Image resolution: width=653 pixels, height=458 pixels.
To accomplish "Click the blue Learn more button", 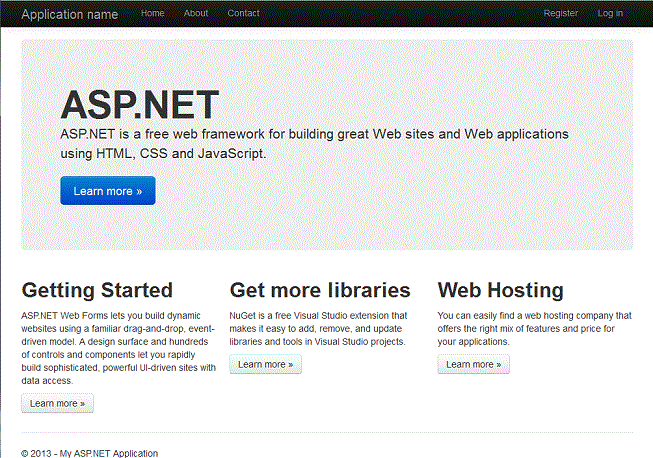I will click(108, 191).
